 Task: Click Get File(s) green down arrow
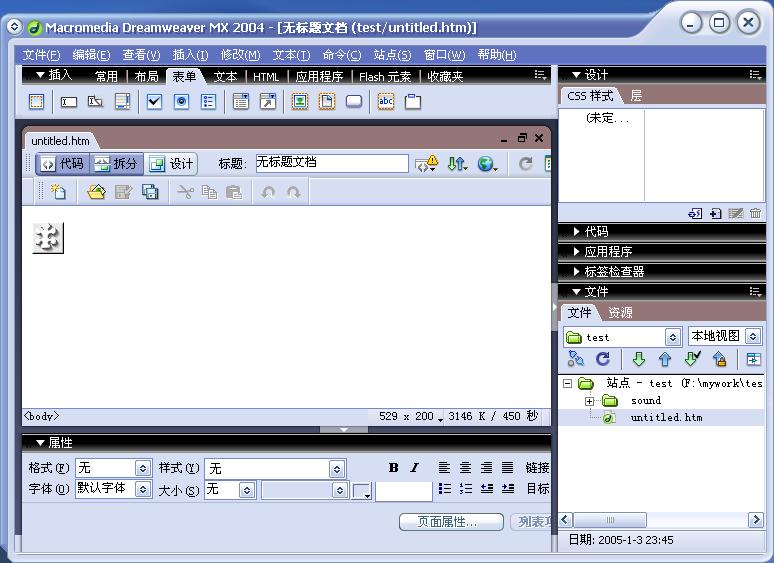point(639,359)
